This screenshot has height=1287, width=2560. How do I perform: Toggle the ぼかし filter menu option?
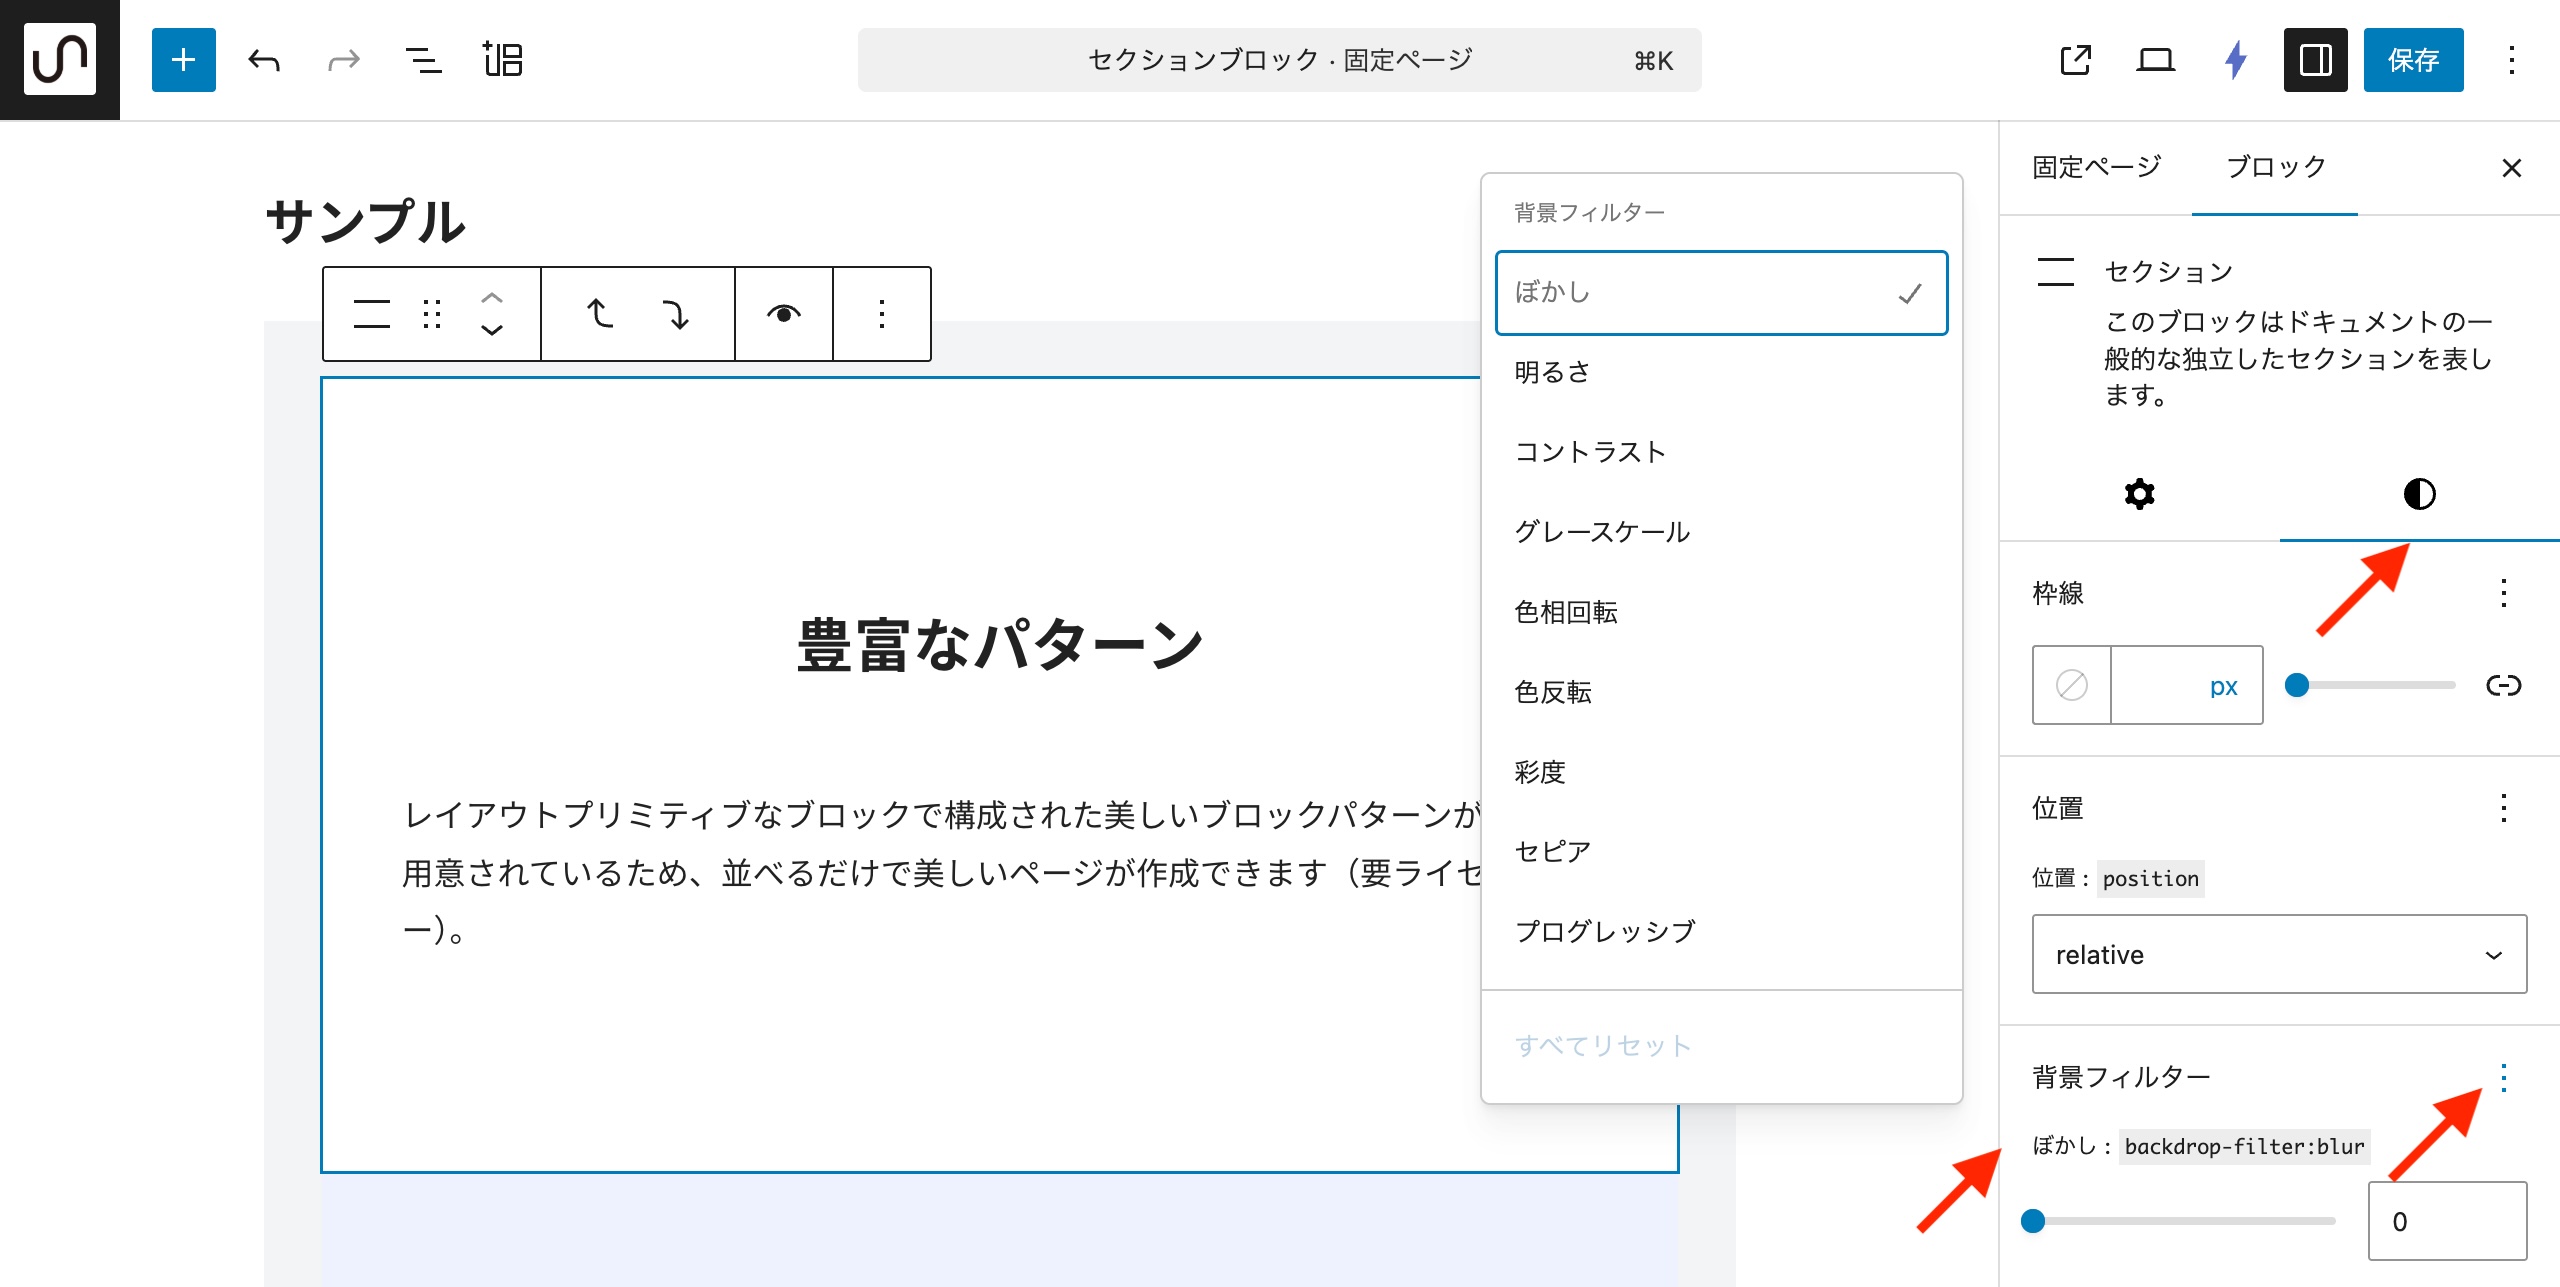[x=1720, y=293]
